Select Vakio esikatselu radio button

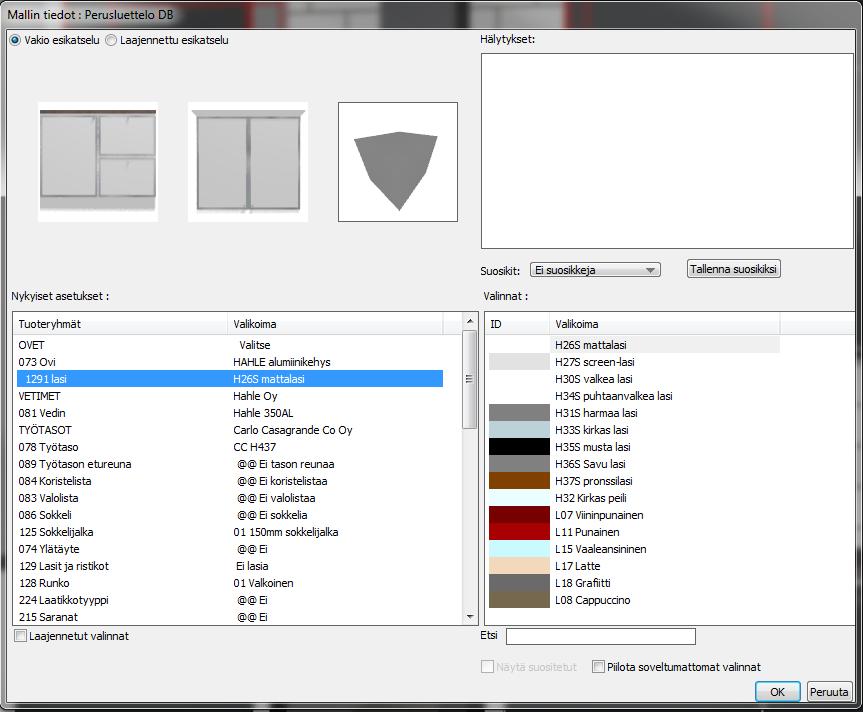15,40
